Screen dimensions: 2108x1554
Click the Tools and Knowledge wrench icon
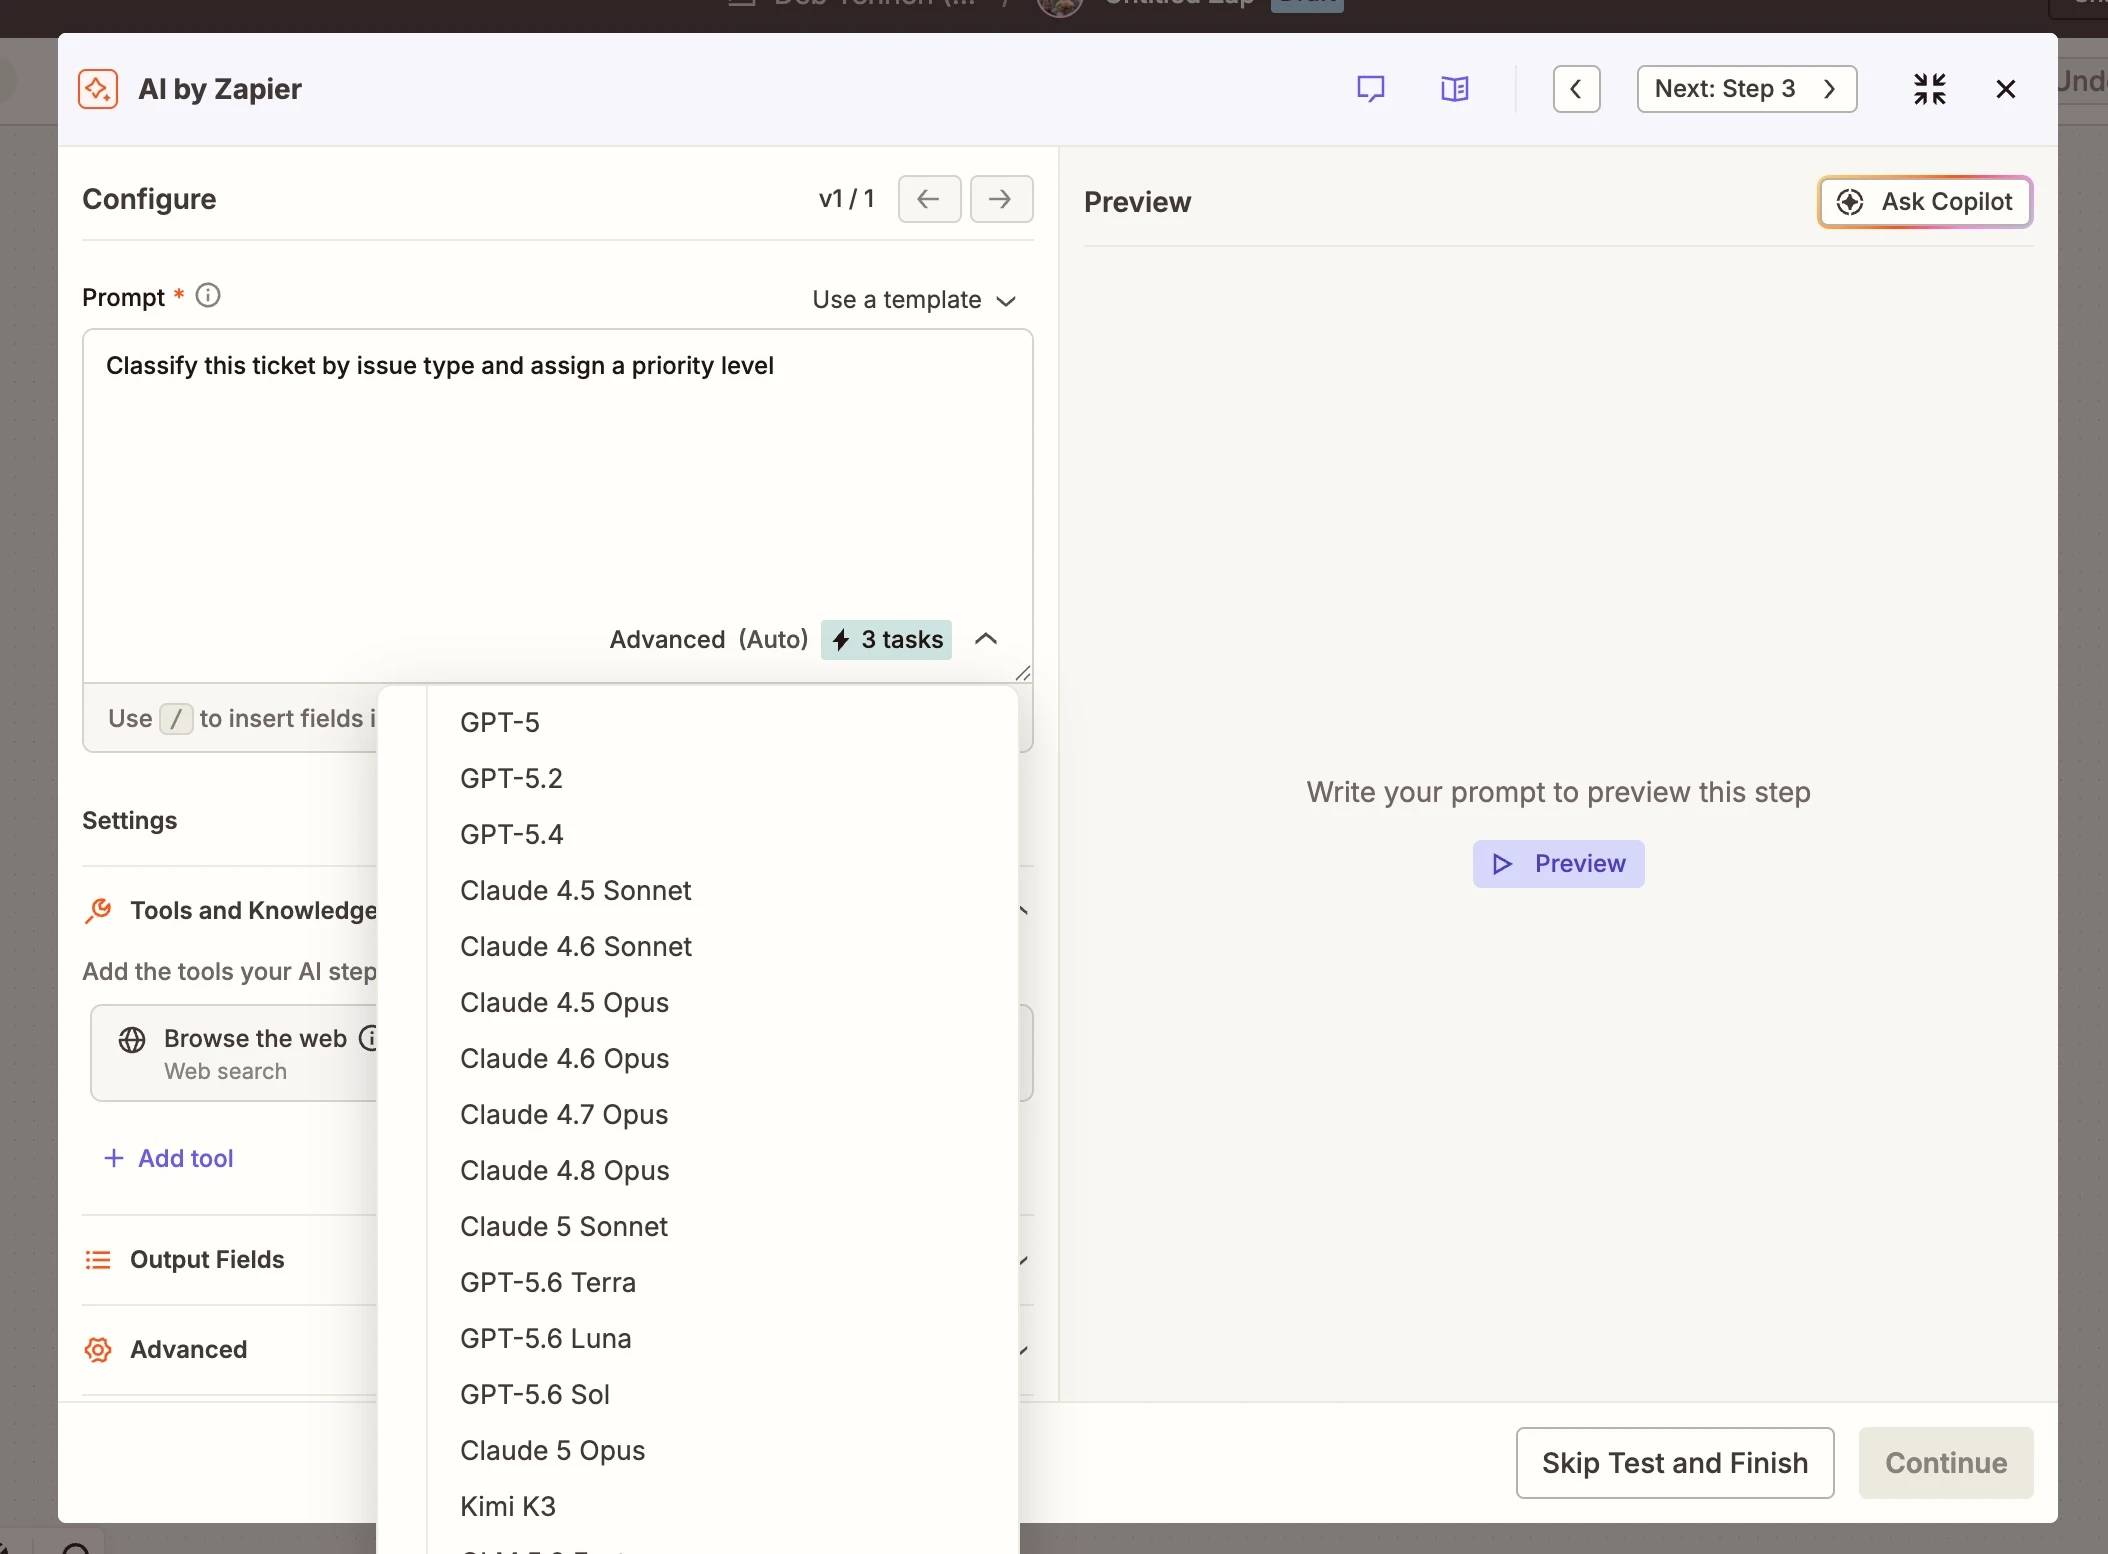pyautogui.click(x=98, y=910)
